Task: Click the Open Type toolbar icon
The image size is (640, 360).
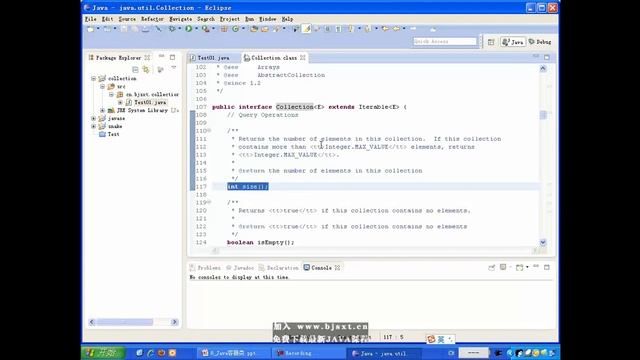Action: (x=254, y=29)
